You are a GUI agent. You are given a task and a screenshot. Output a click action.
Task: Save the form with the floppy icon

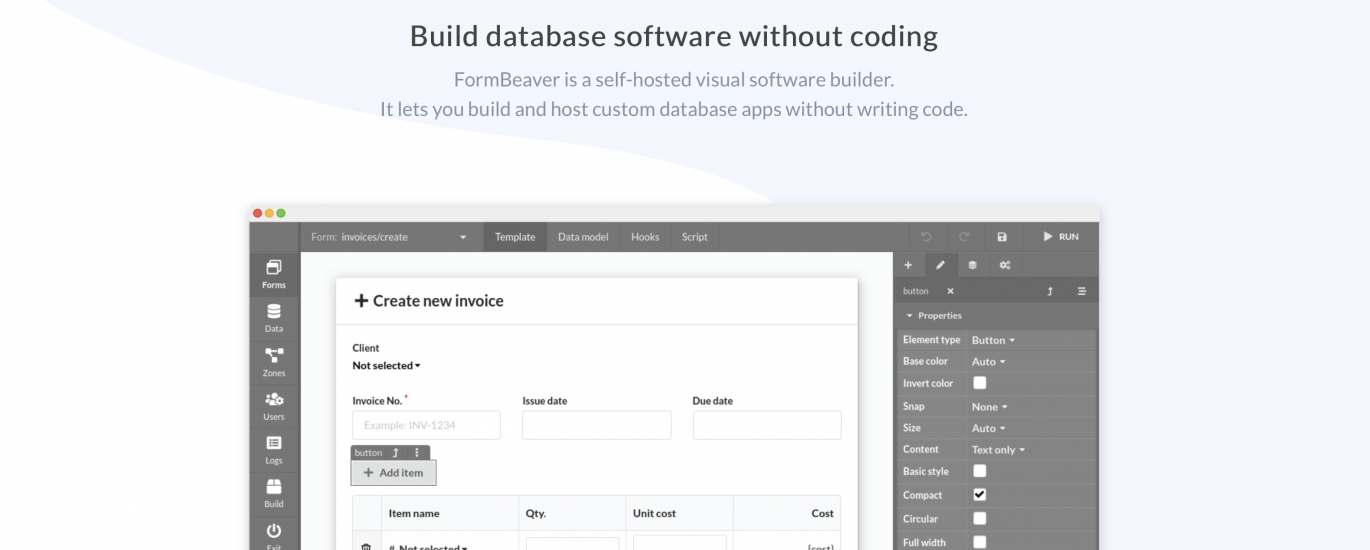click(x=1002, y=237)
